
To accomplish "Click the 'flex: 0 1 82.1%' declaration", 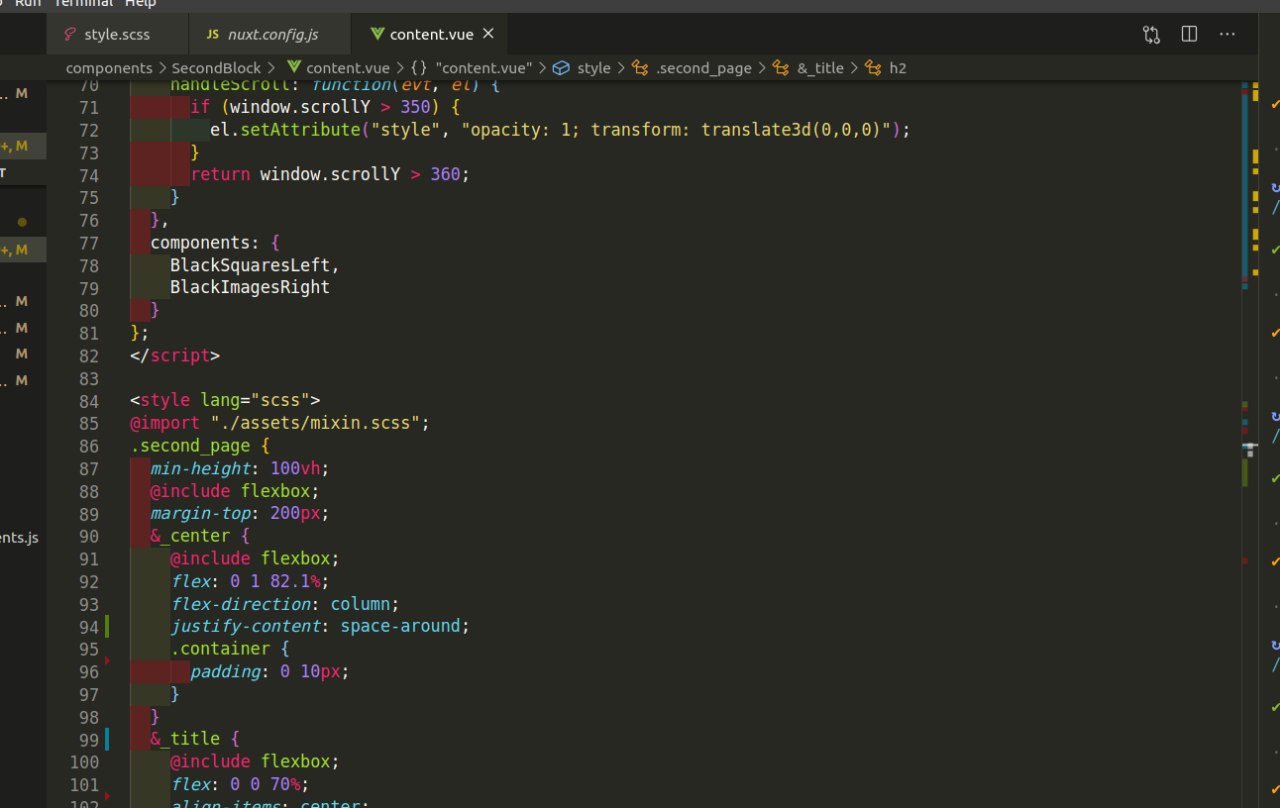I will [250, 581].
